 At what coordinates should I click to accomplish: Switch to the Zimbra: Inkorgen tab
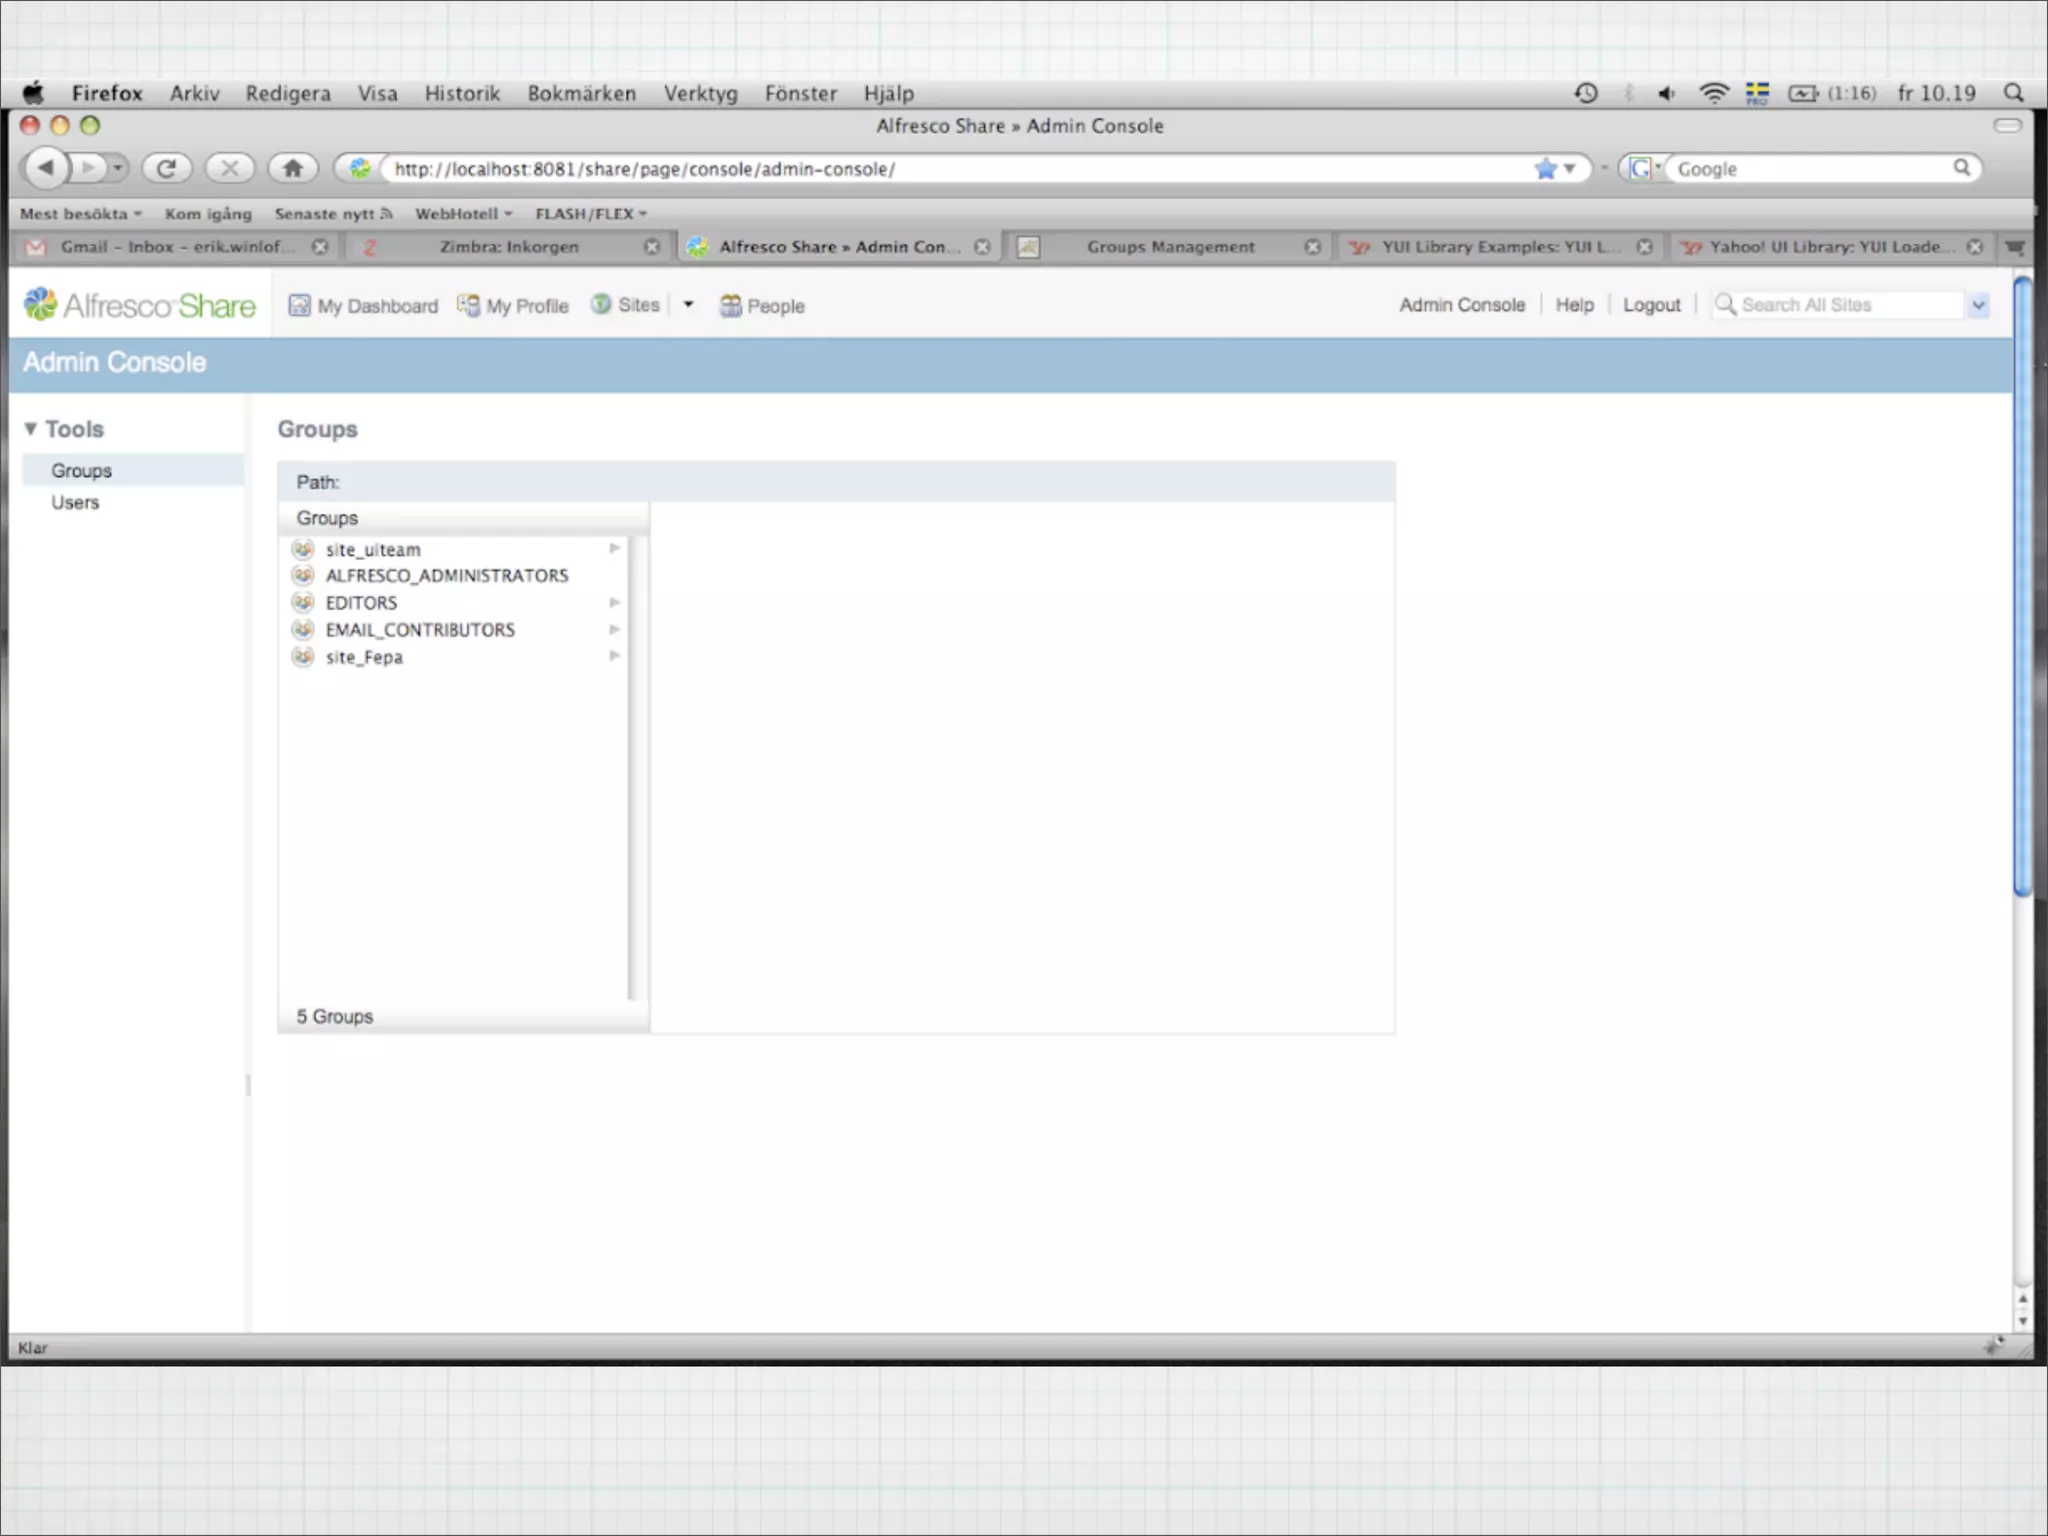click(508, 247)
